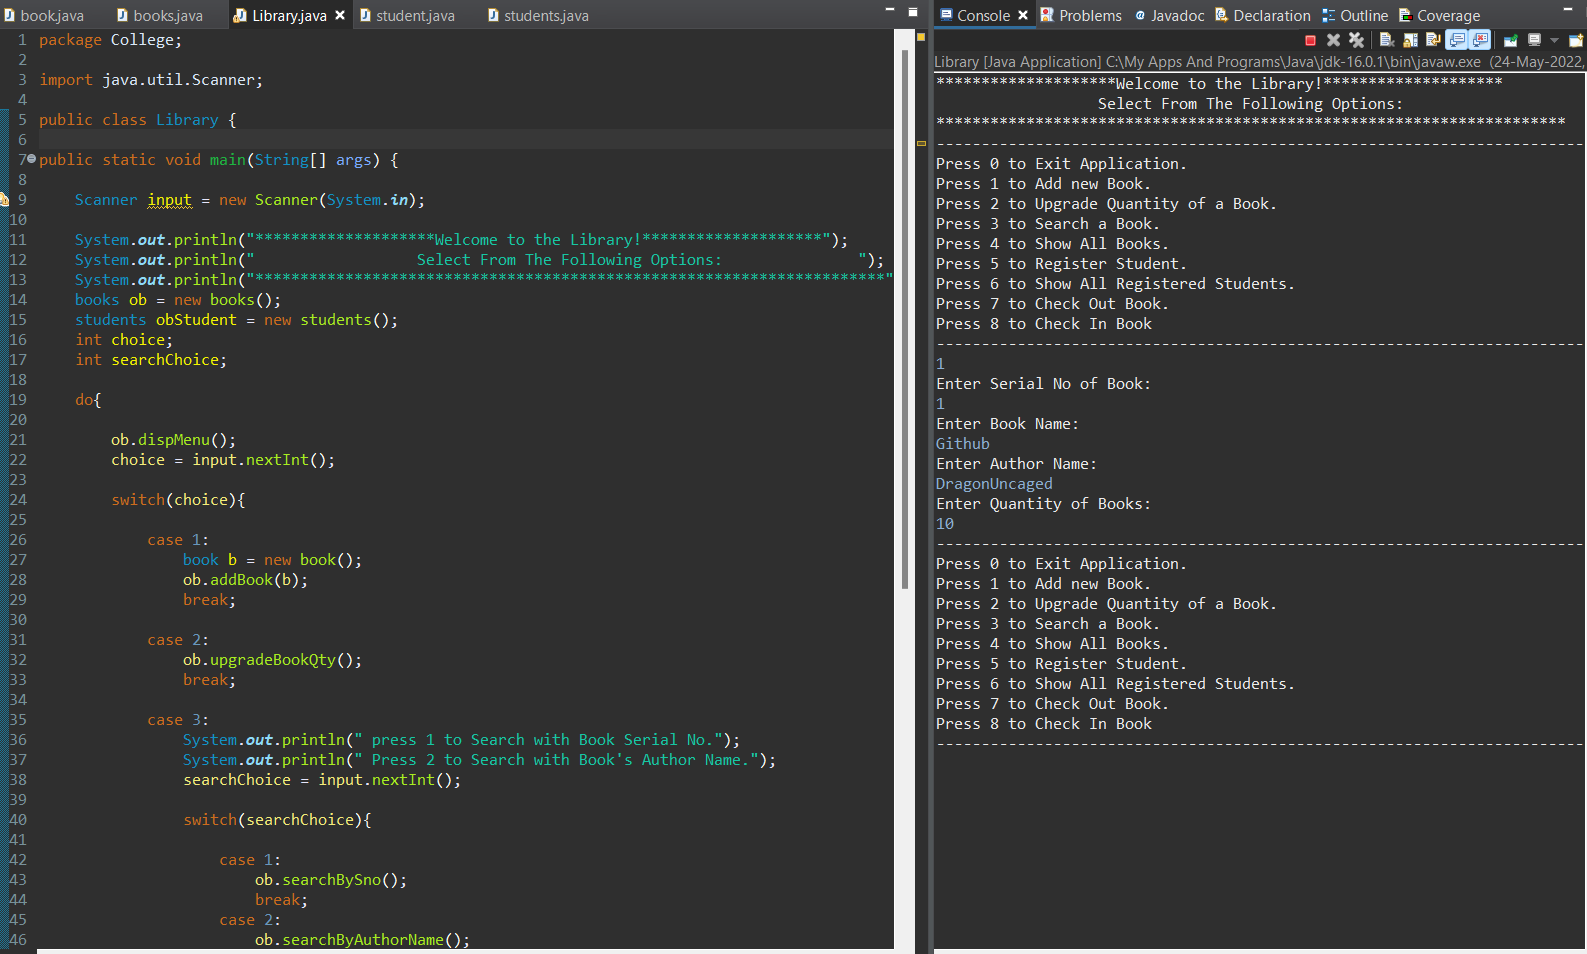Show the Coverage tab
This screenshot has height=954, width=1587.
pyautogui.click(x=1439, y=15)
